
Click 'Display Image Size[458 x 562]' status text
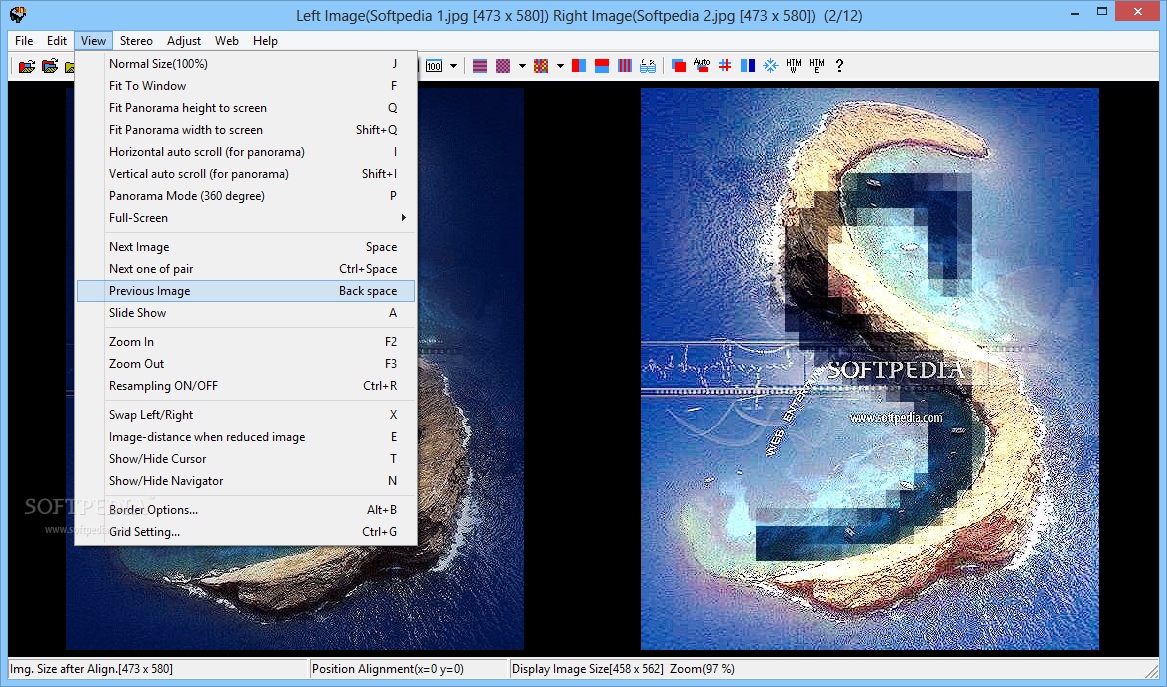(587, 668)
